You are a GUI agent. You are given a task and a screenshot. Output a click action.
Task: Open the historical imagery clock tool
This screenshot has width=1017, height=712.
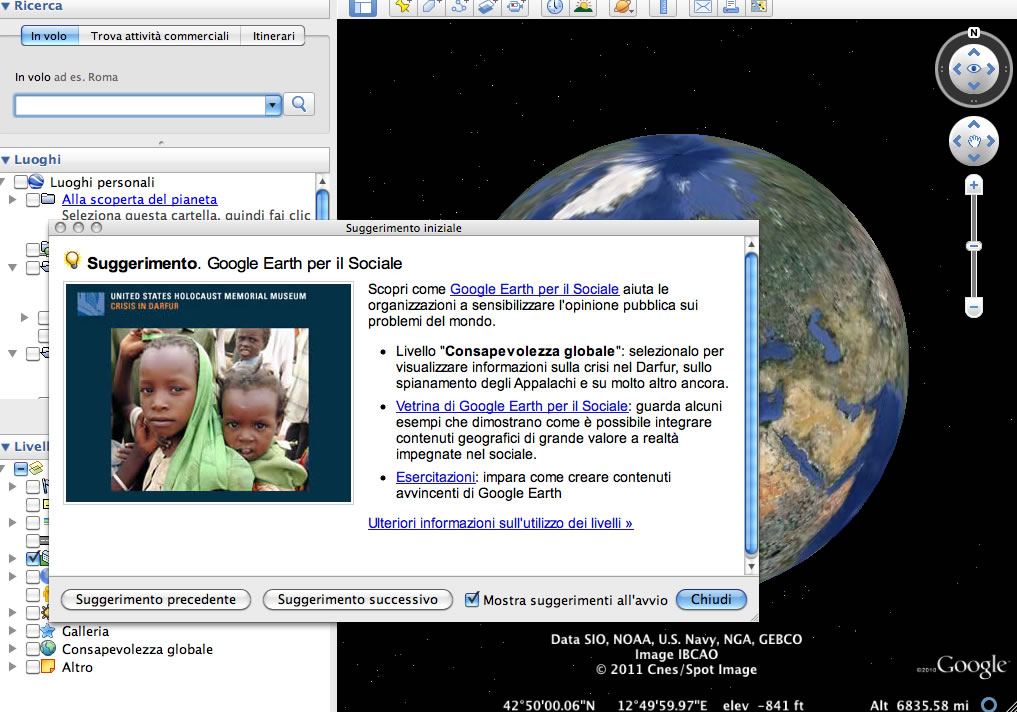click(x=554, y=7)
